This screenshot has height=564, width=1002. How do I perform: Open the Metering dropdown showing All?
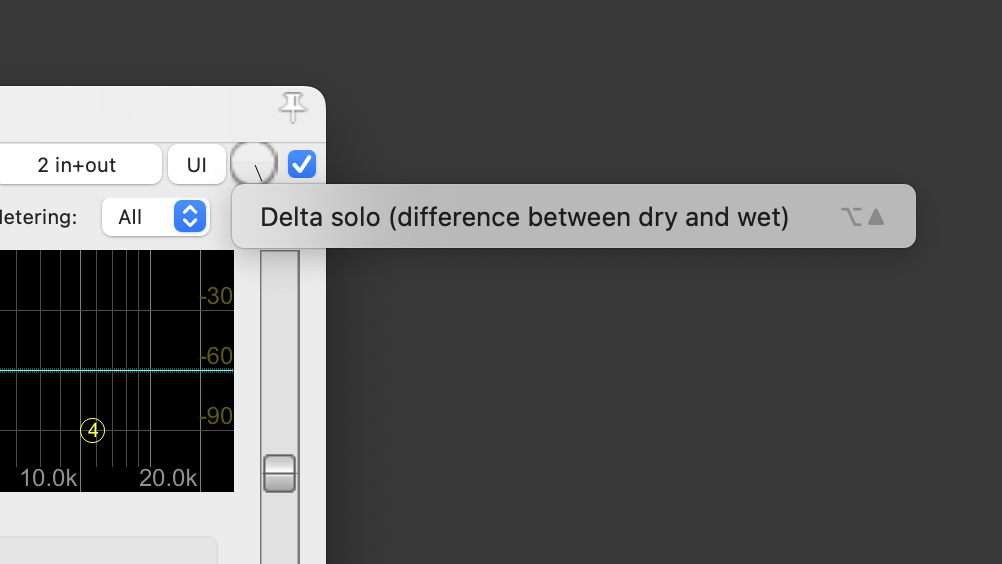(x=156, y=217)
